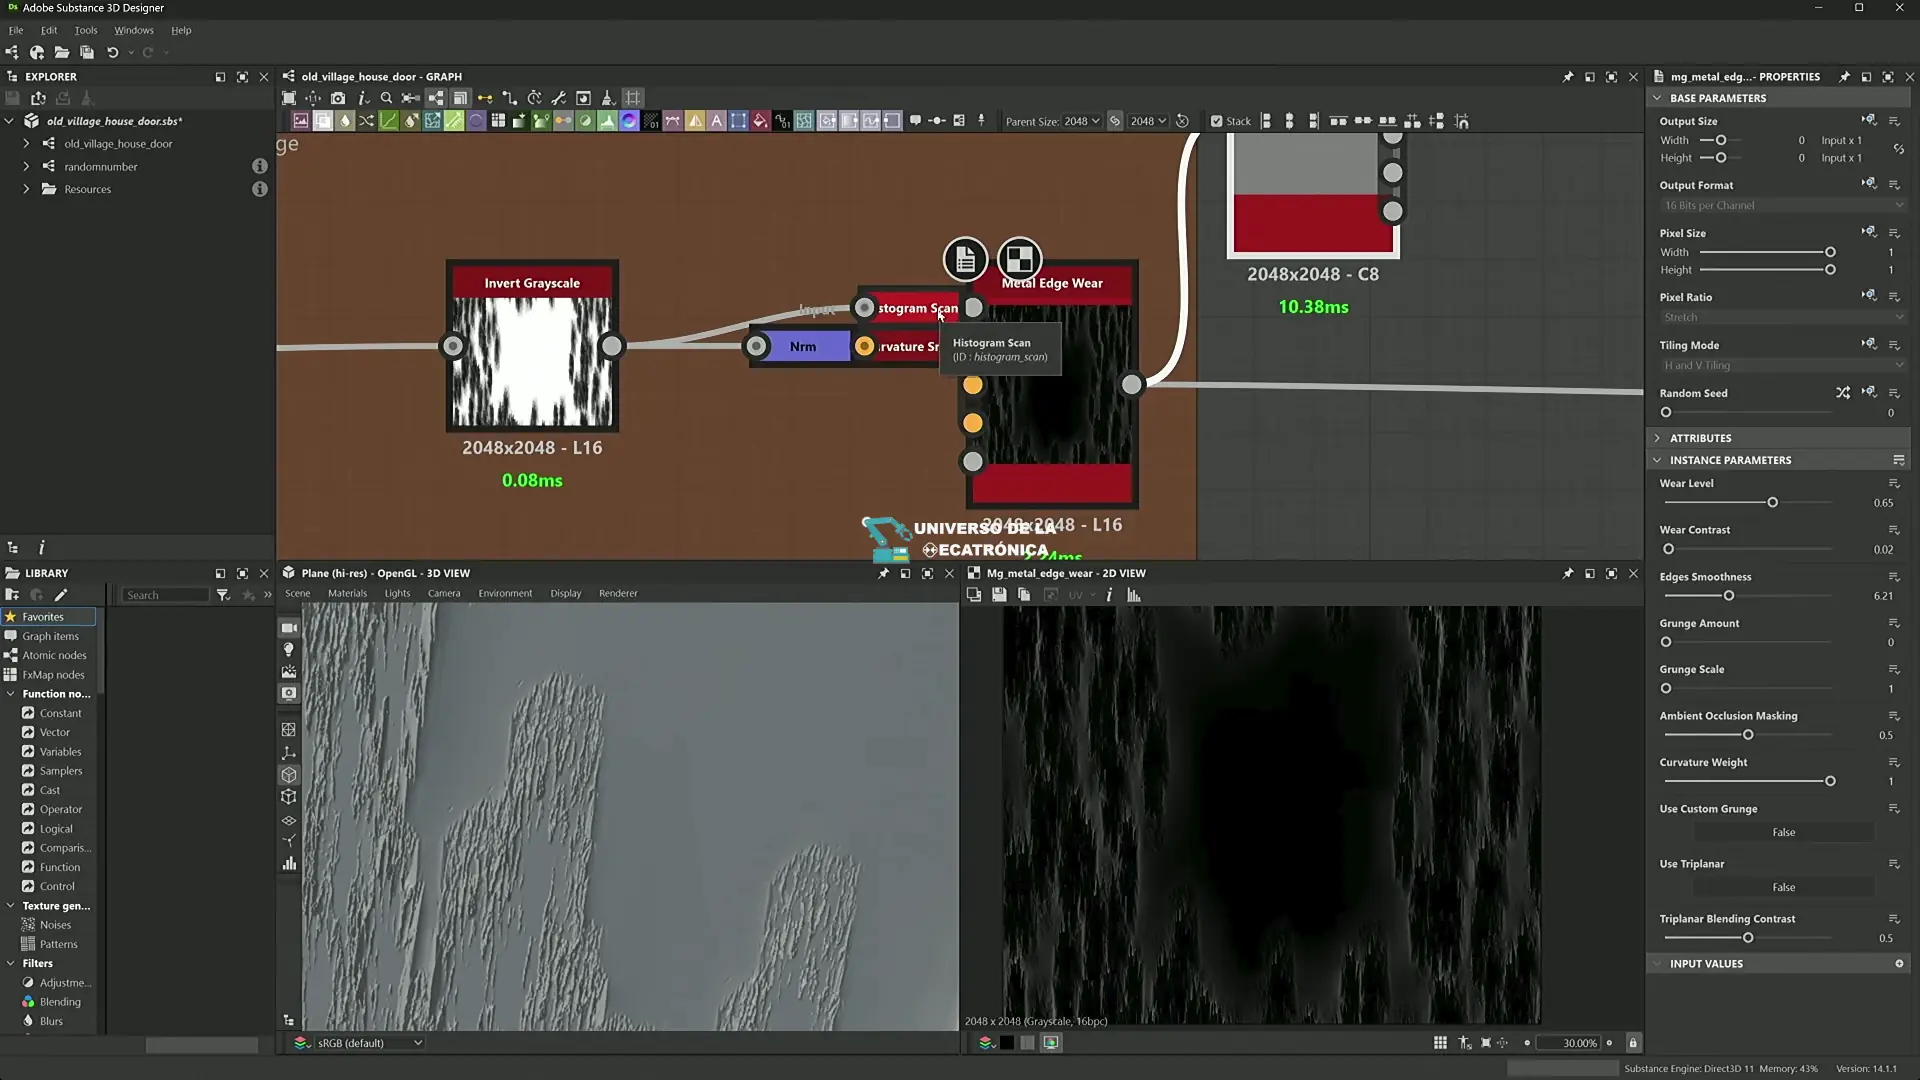Select the Noises category in Library
1920x1080 pixels.
pyautogui.click(x=55, y=925)
